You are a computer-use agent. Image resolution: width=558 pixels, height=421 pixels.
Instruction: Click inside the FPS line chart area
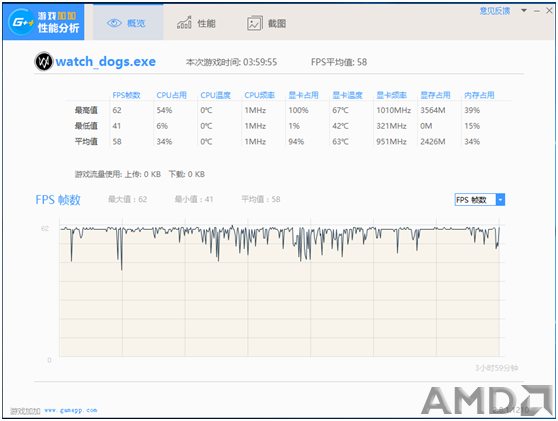279,292
